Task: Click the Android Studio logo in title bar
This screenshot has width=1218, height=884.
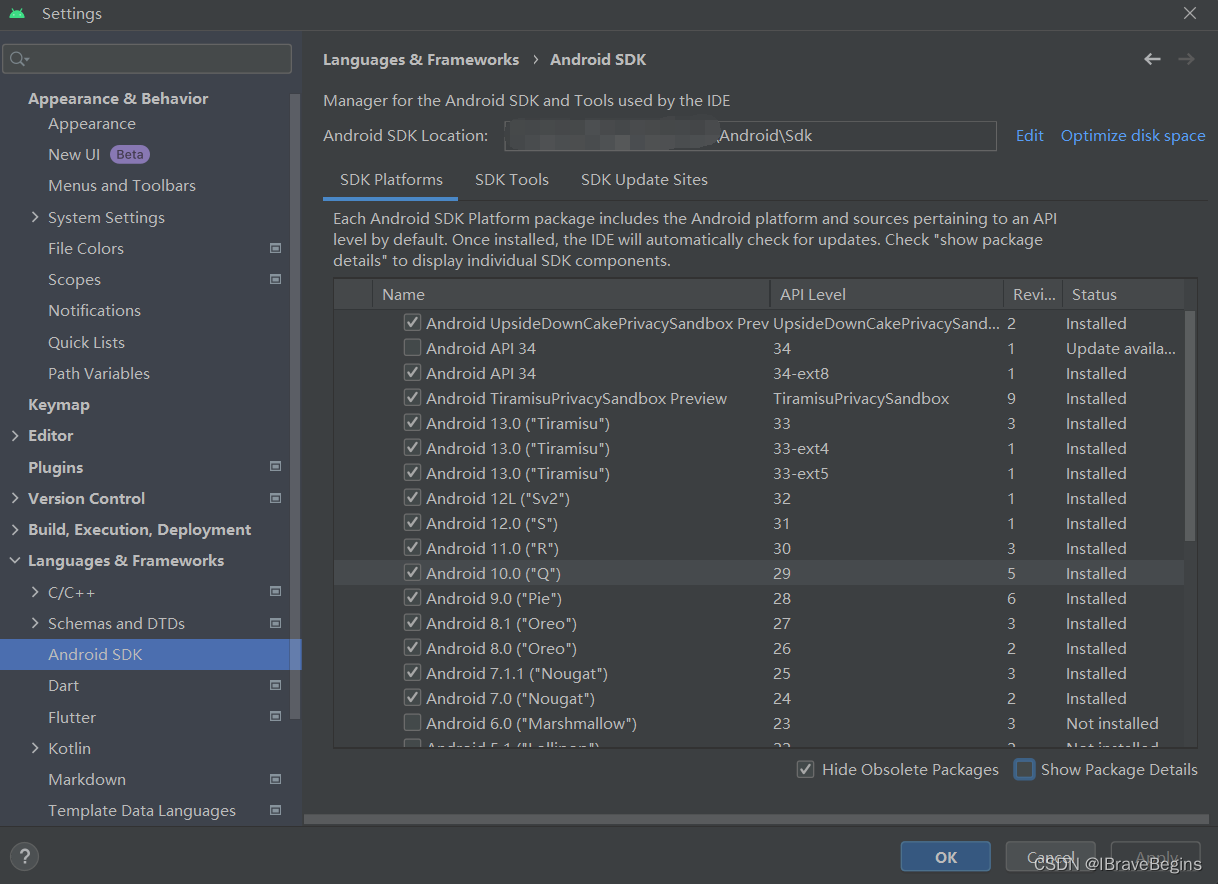Action: [x=17, y=14]
